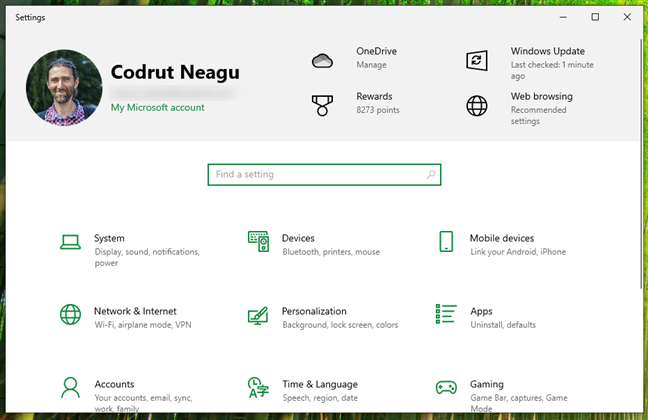Click the 8273 points text
648x420 pixels.
(x=378, y=110)
